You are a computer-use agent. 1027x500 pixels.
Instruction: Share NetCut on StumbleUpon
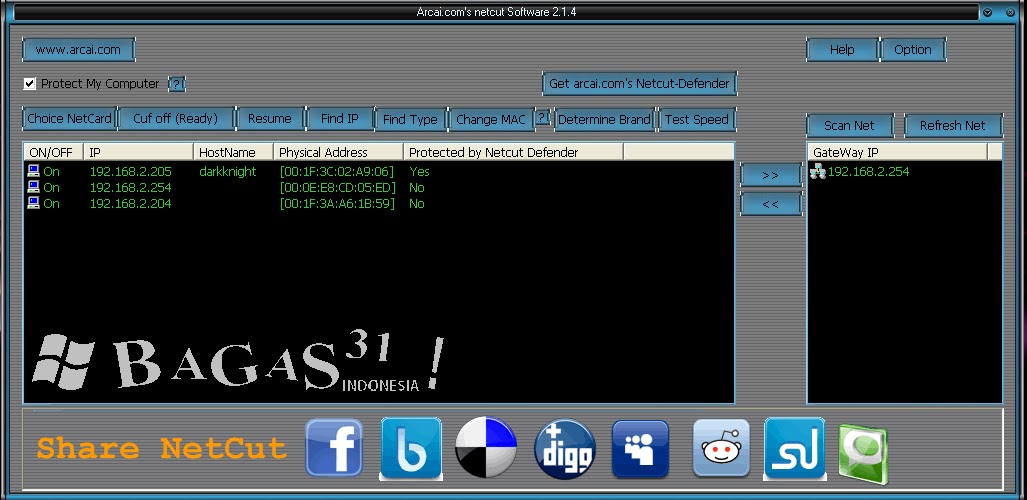(794, 448)
